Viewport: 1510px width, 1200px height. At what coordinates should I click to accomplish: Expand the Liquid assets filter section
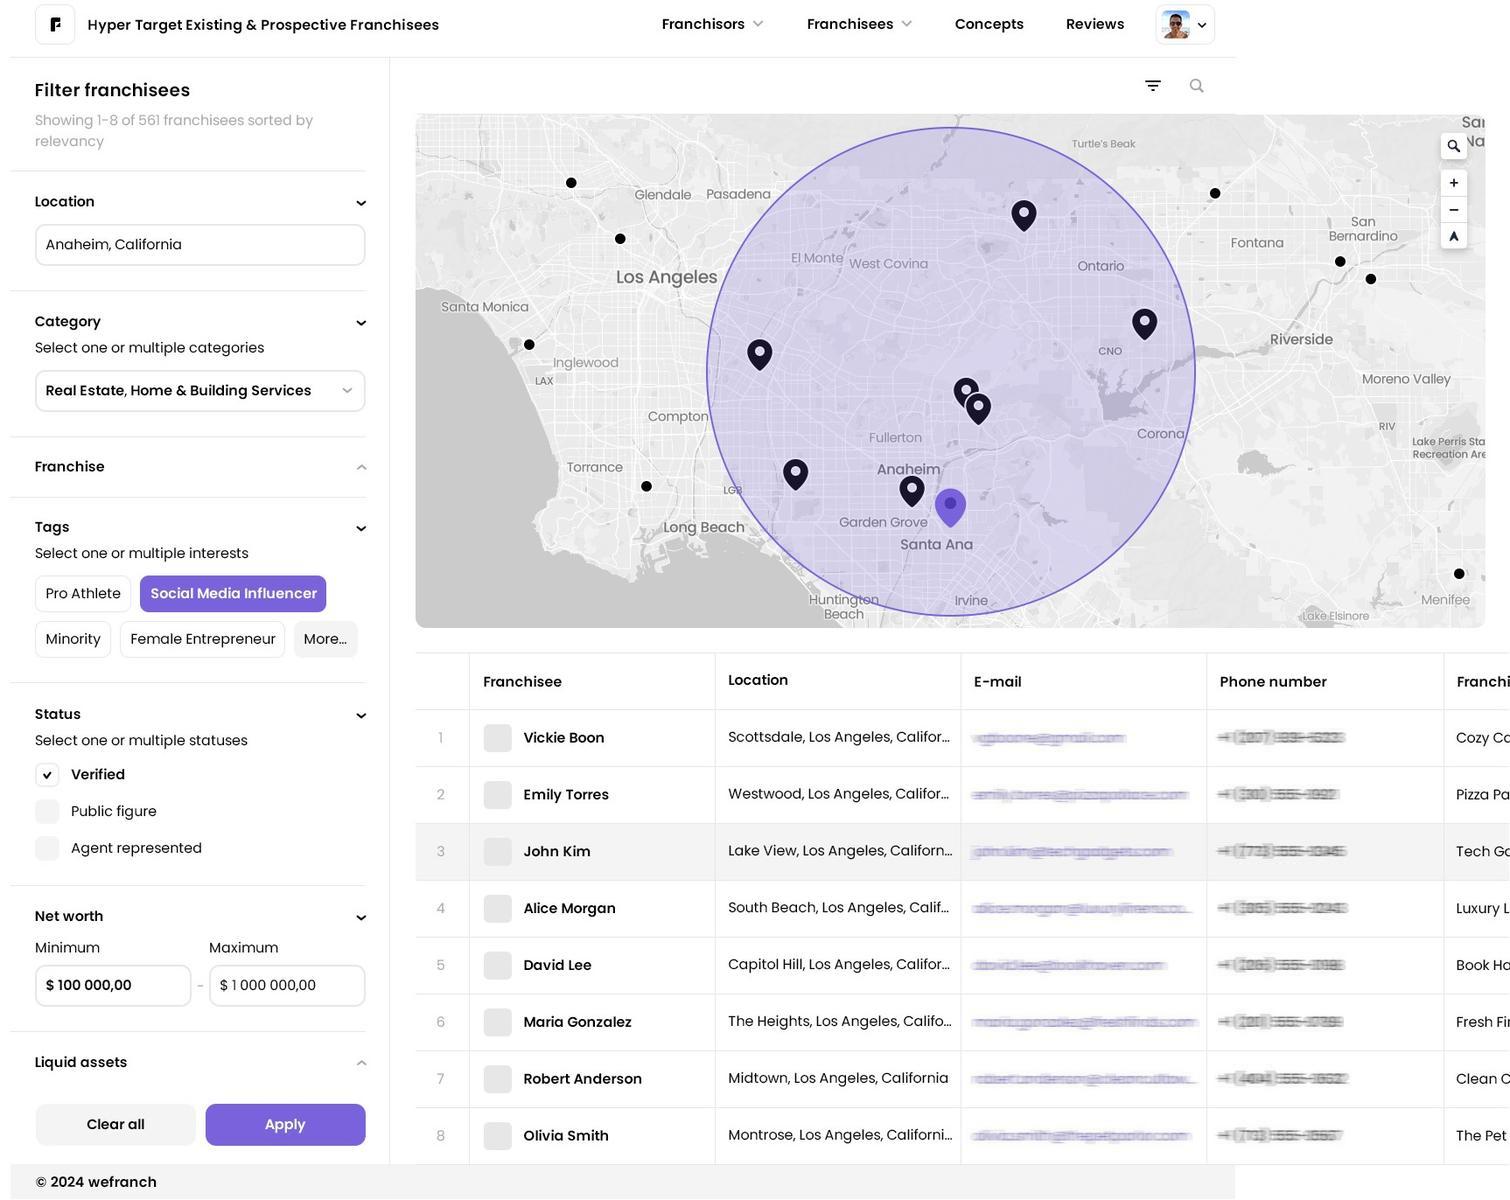[361, 1063]
